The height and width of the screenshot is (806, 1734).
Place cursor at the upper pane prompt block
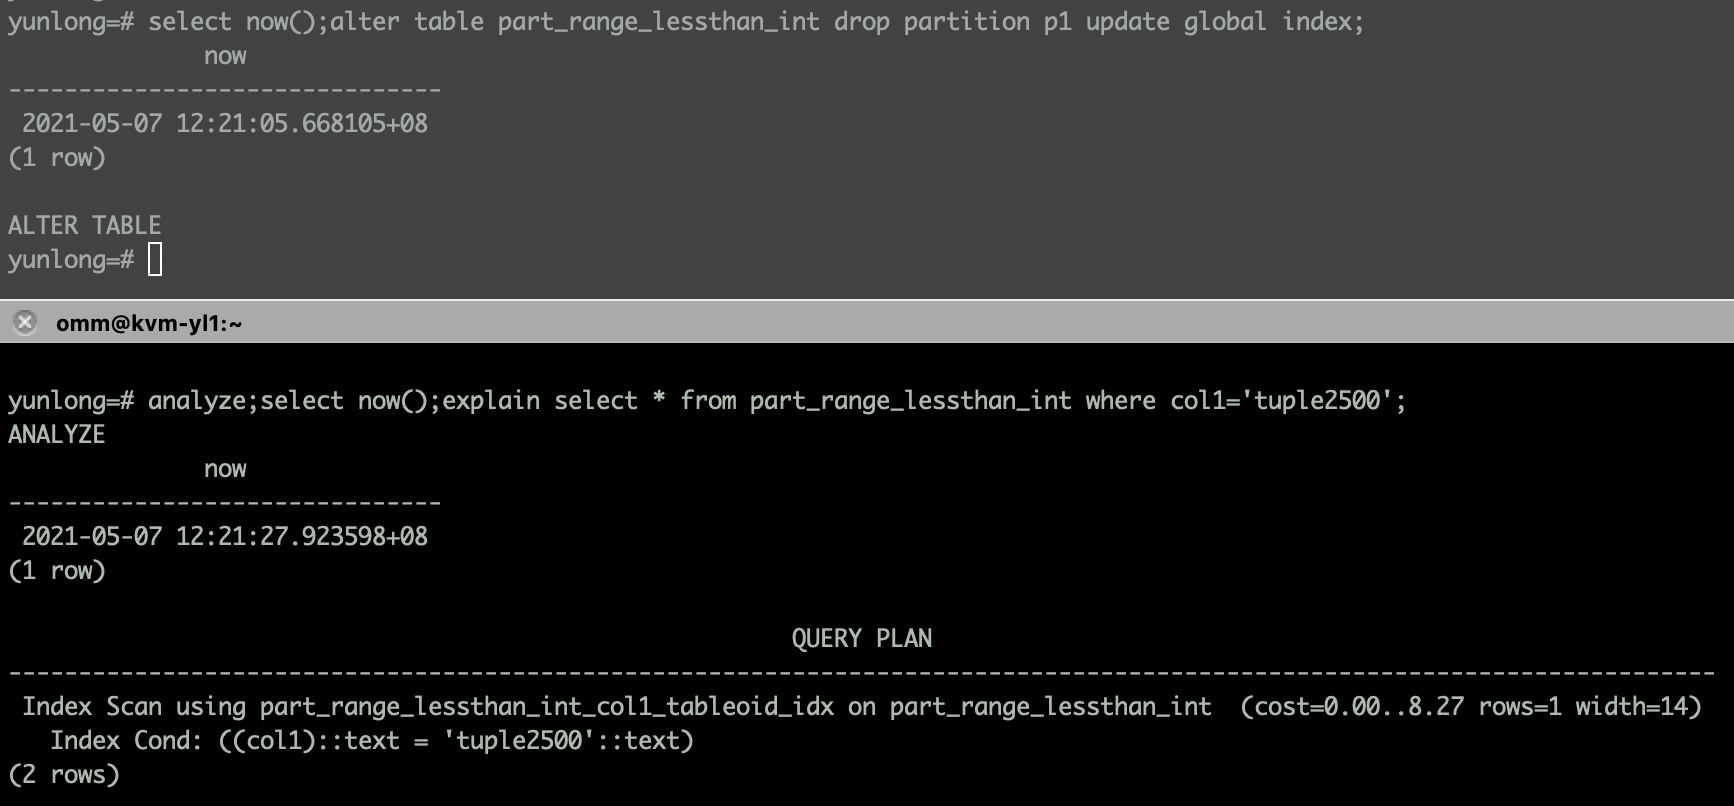click(x=155, y=260)
